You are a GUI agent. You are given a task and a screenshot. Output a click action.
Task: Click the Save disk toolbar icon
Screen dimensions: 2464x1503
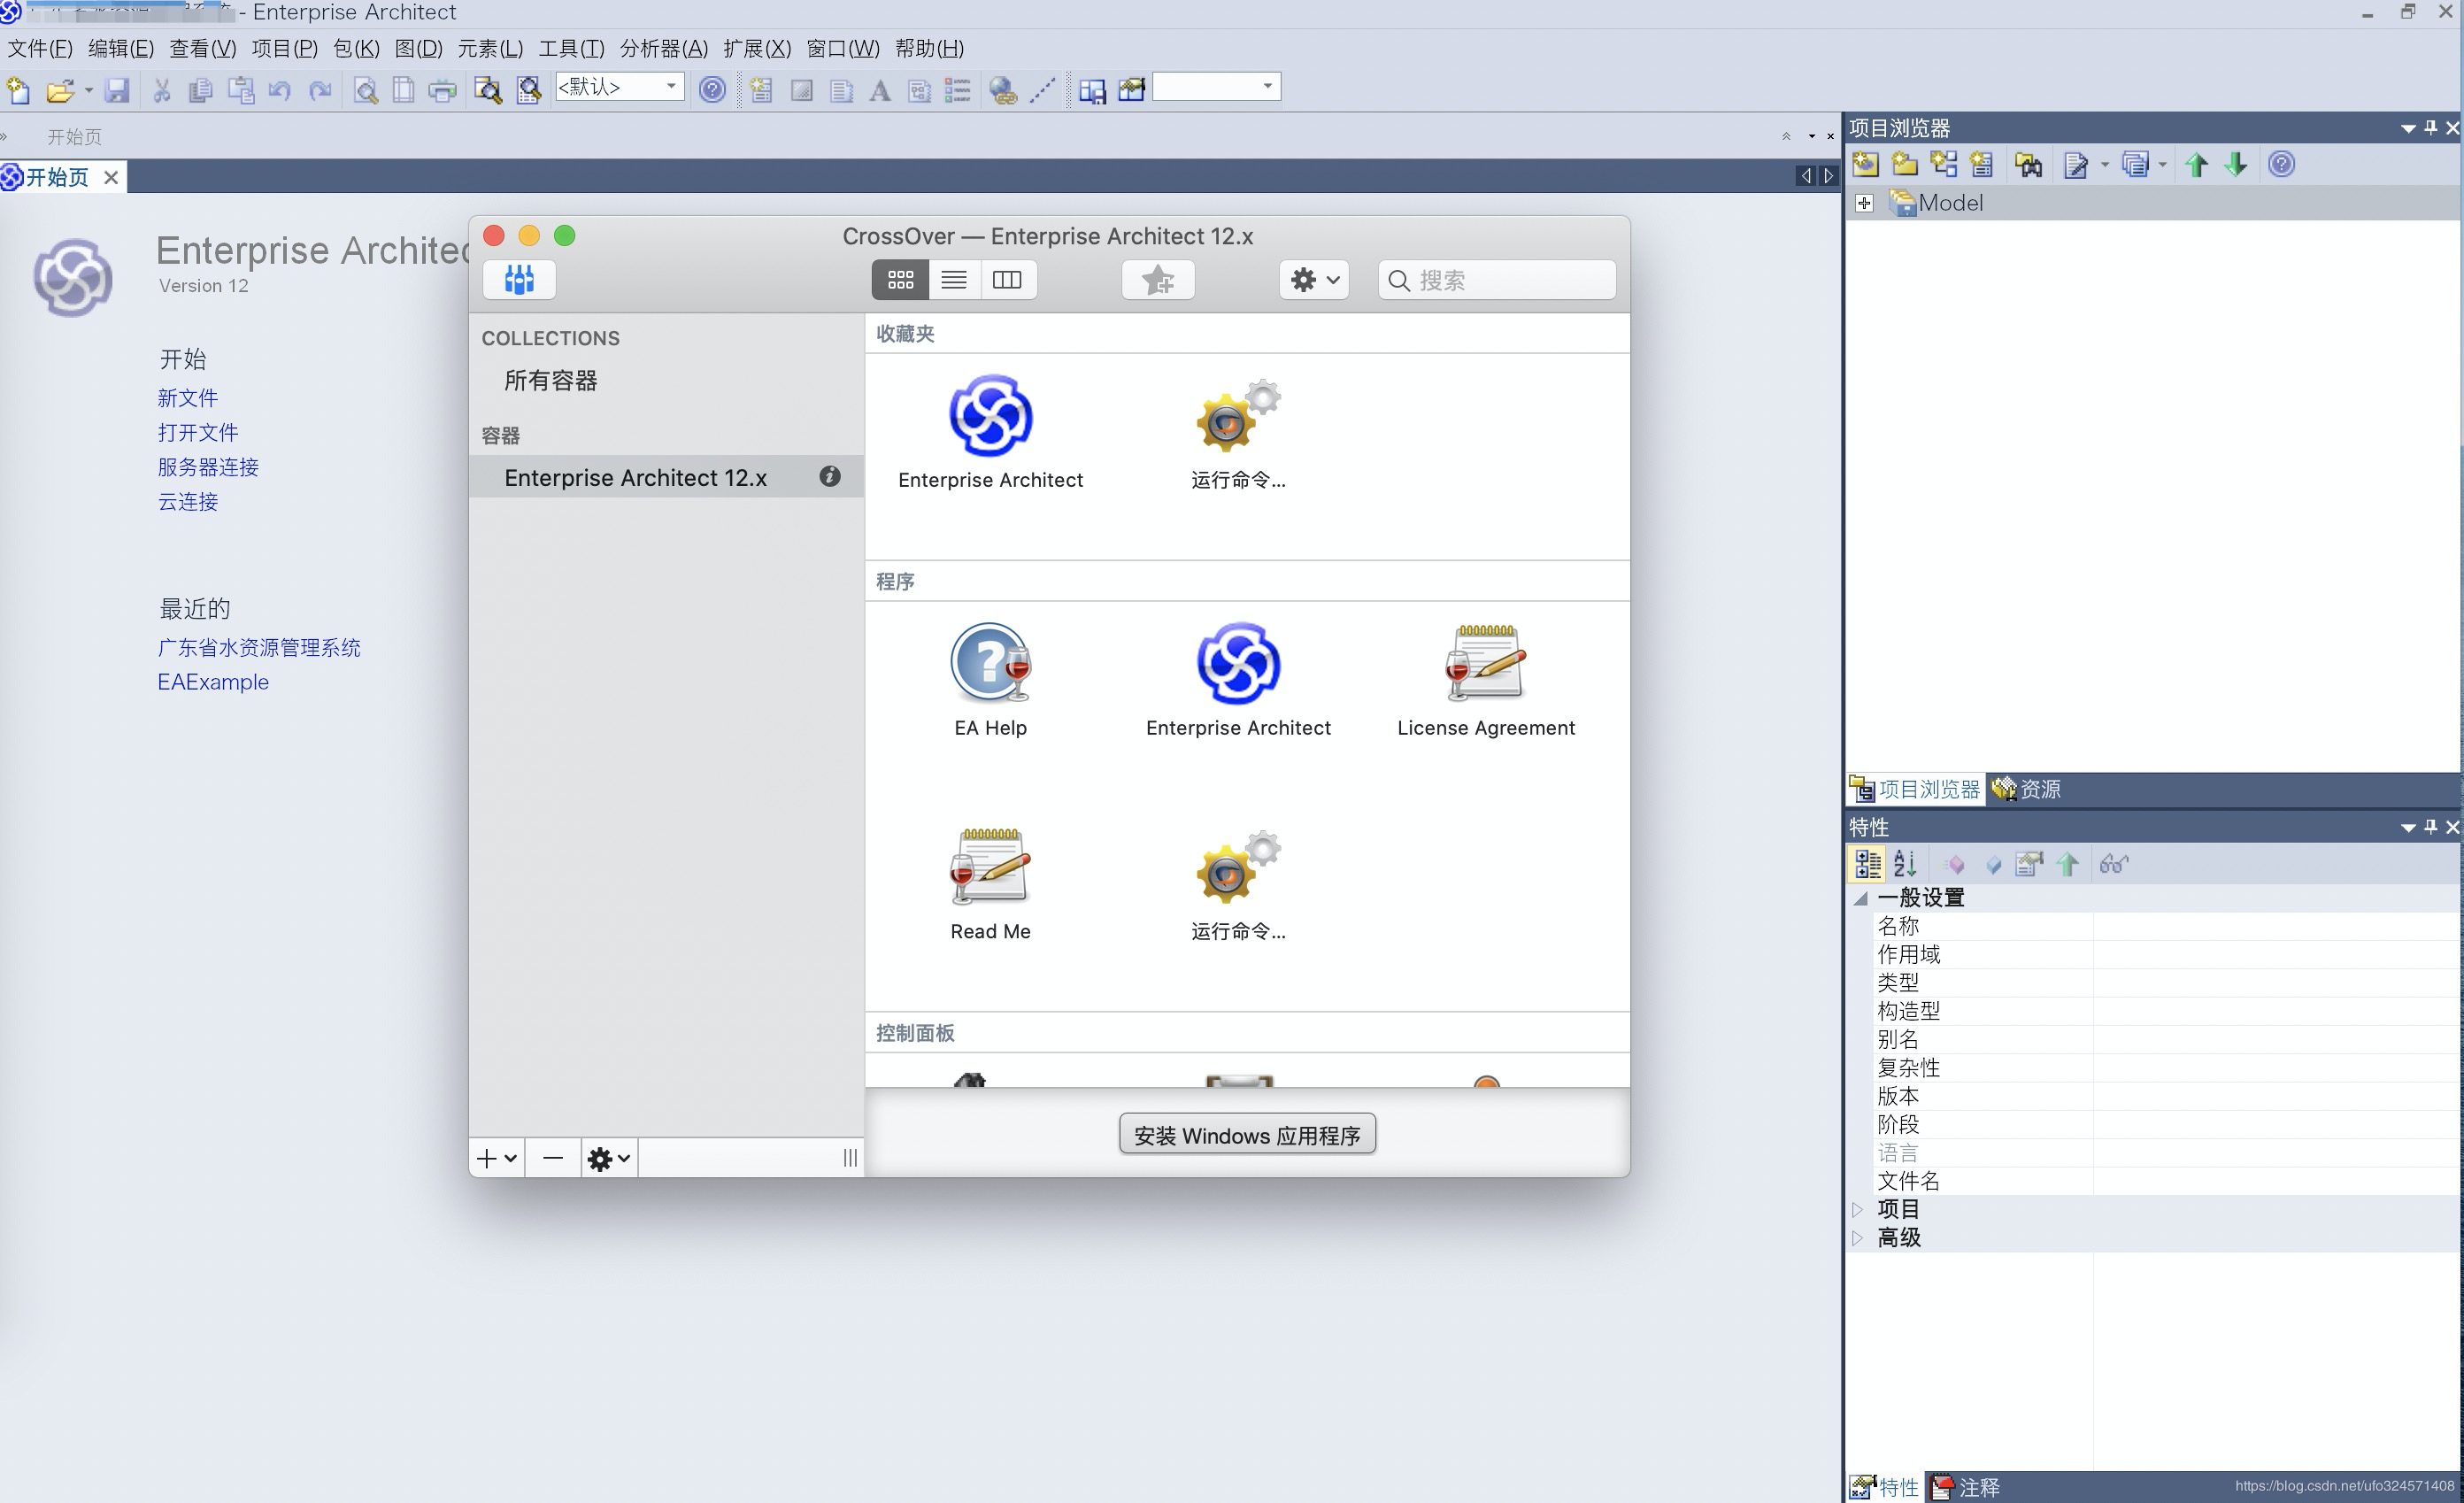click(117, 90)
